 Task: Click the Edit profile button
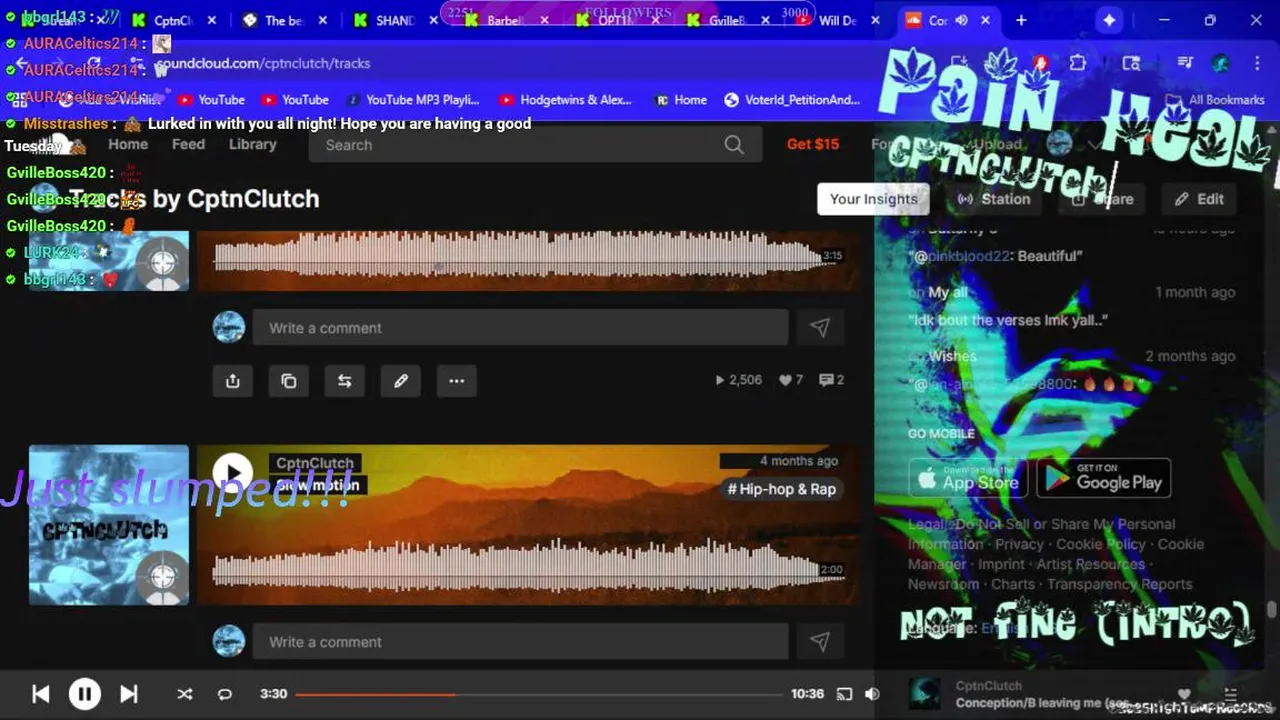pos(1200,199)
